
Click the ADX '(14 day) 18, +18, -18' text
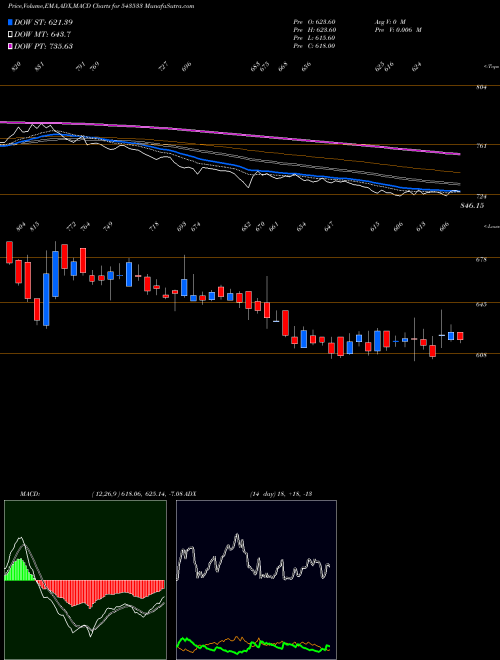[280, 493]
